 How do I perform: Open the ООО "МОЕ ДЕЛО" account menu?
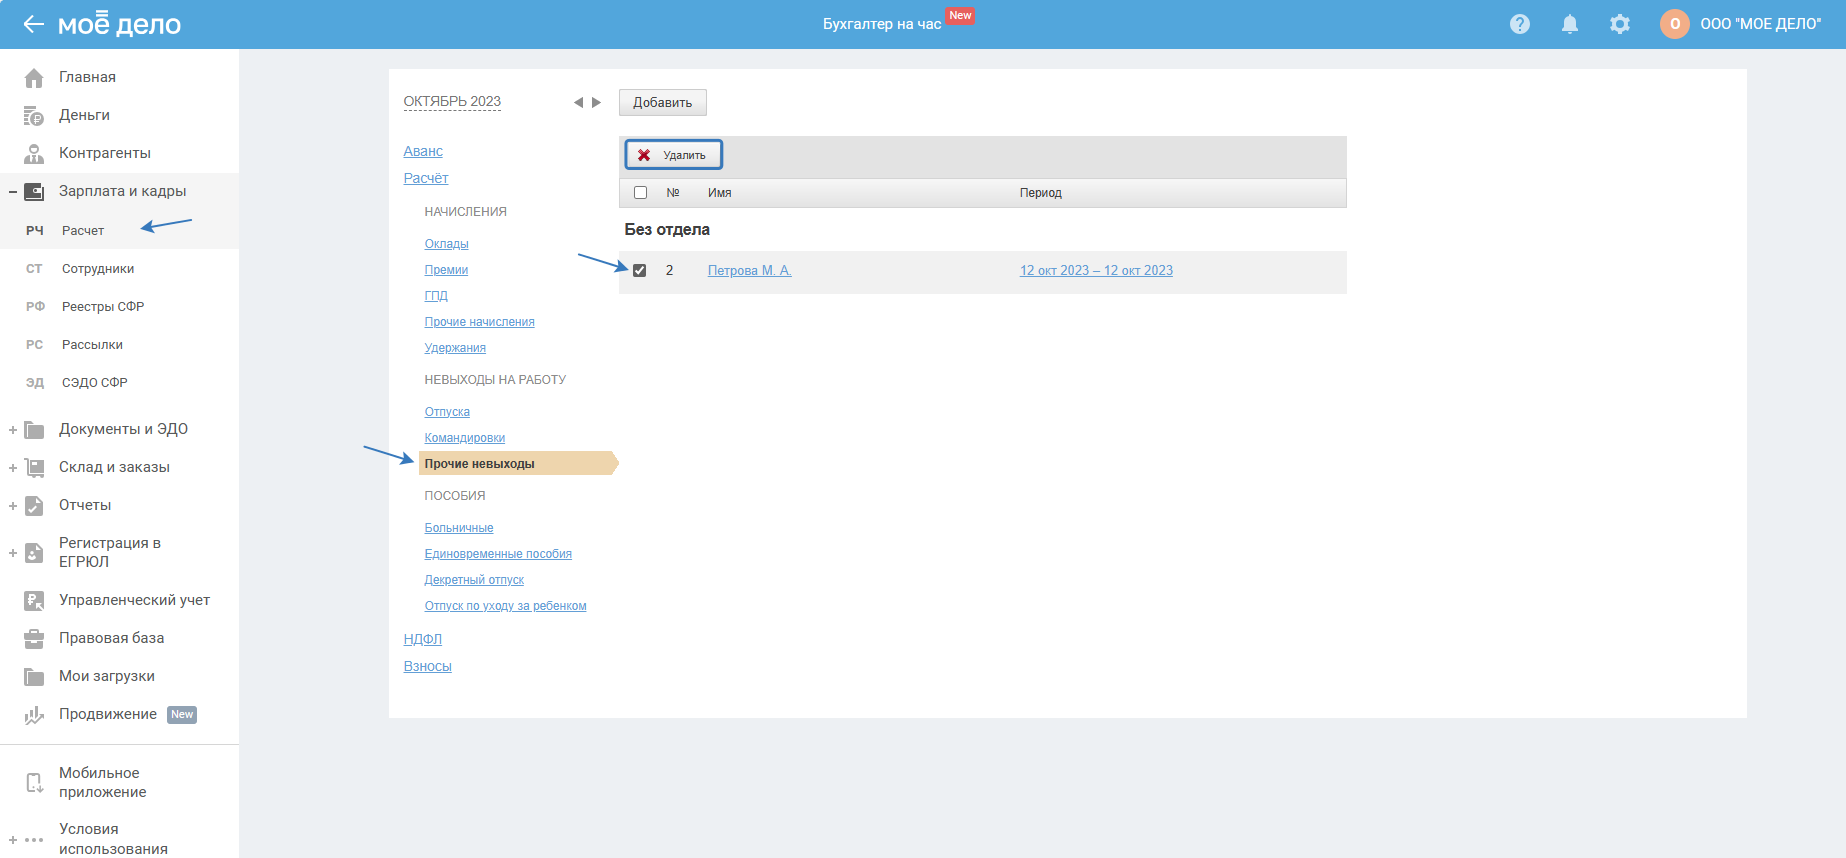[1760, 24]
